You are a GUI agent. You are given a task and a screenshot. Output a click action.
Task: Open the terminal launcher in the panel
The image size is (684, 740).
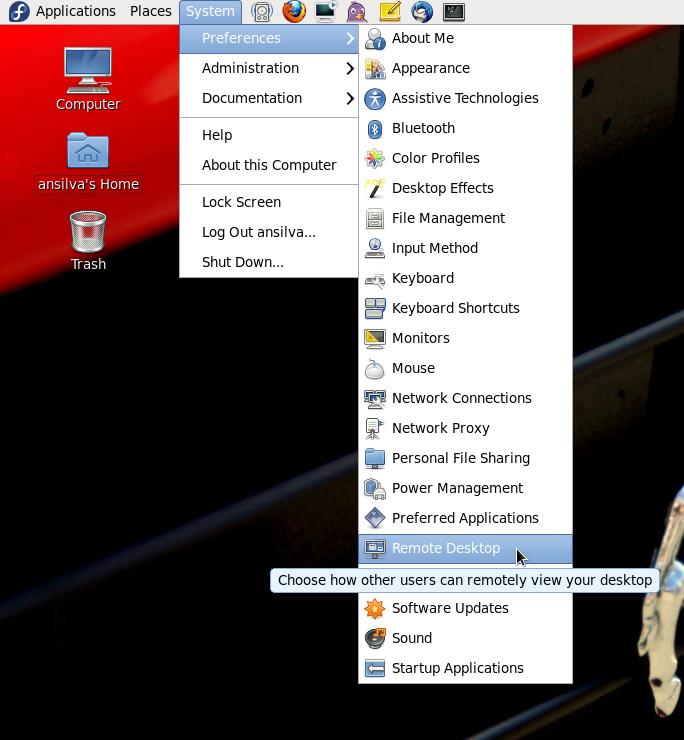pos(454,12)
